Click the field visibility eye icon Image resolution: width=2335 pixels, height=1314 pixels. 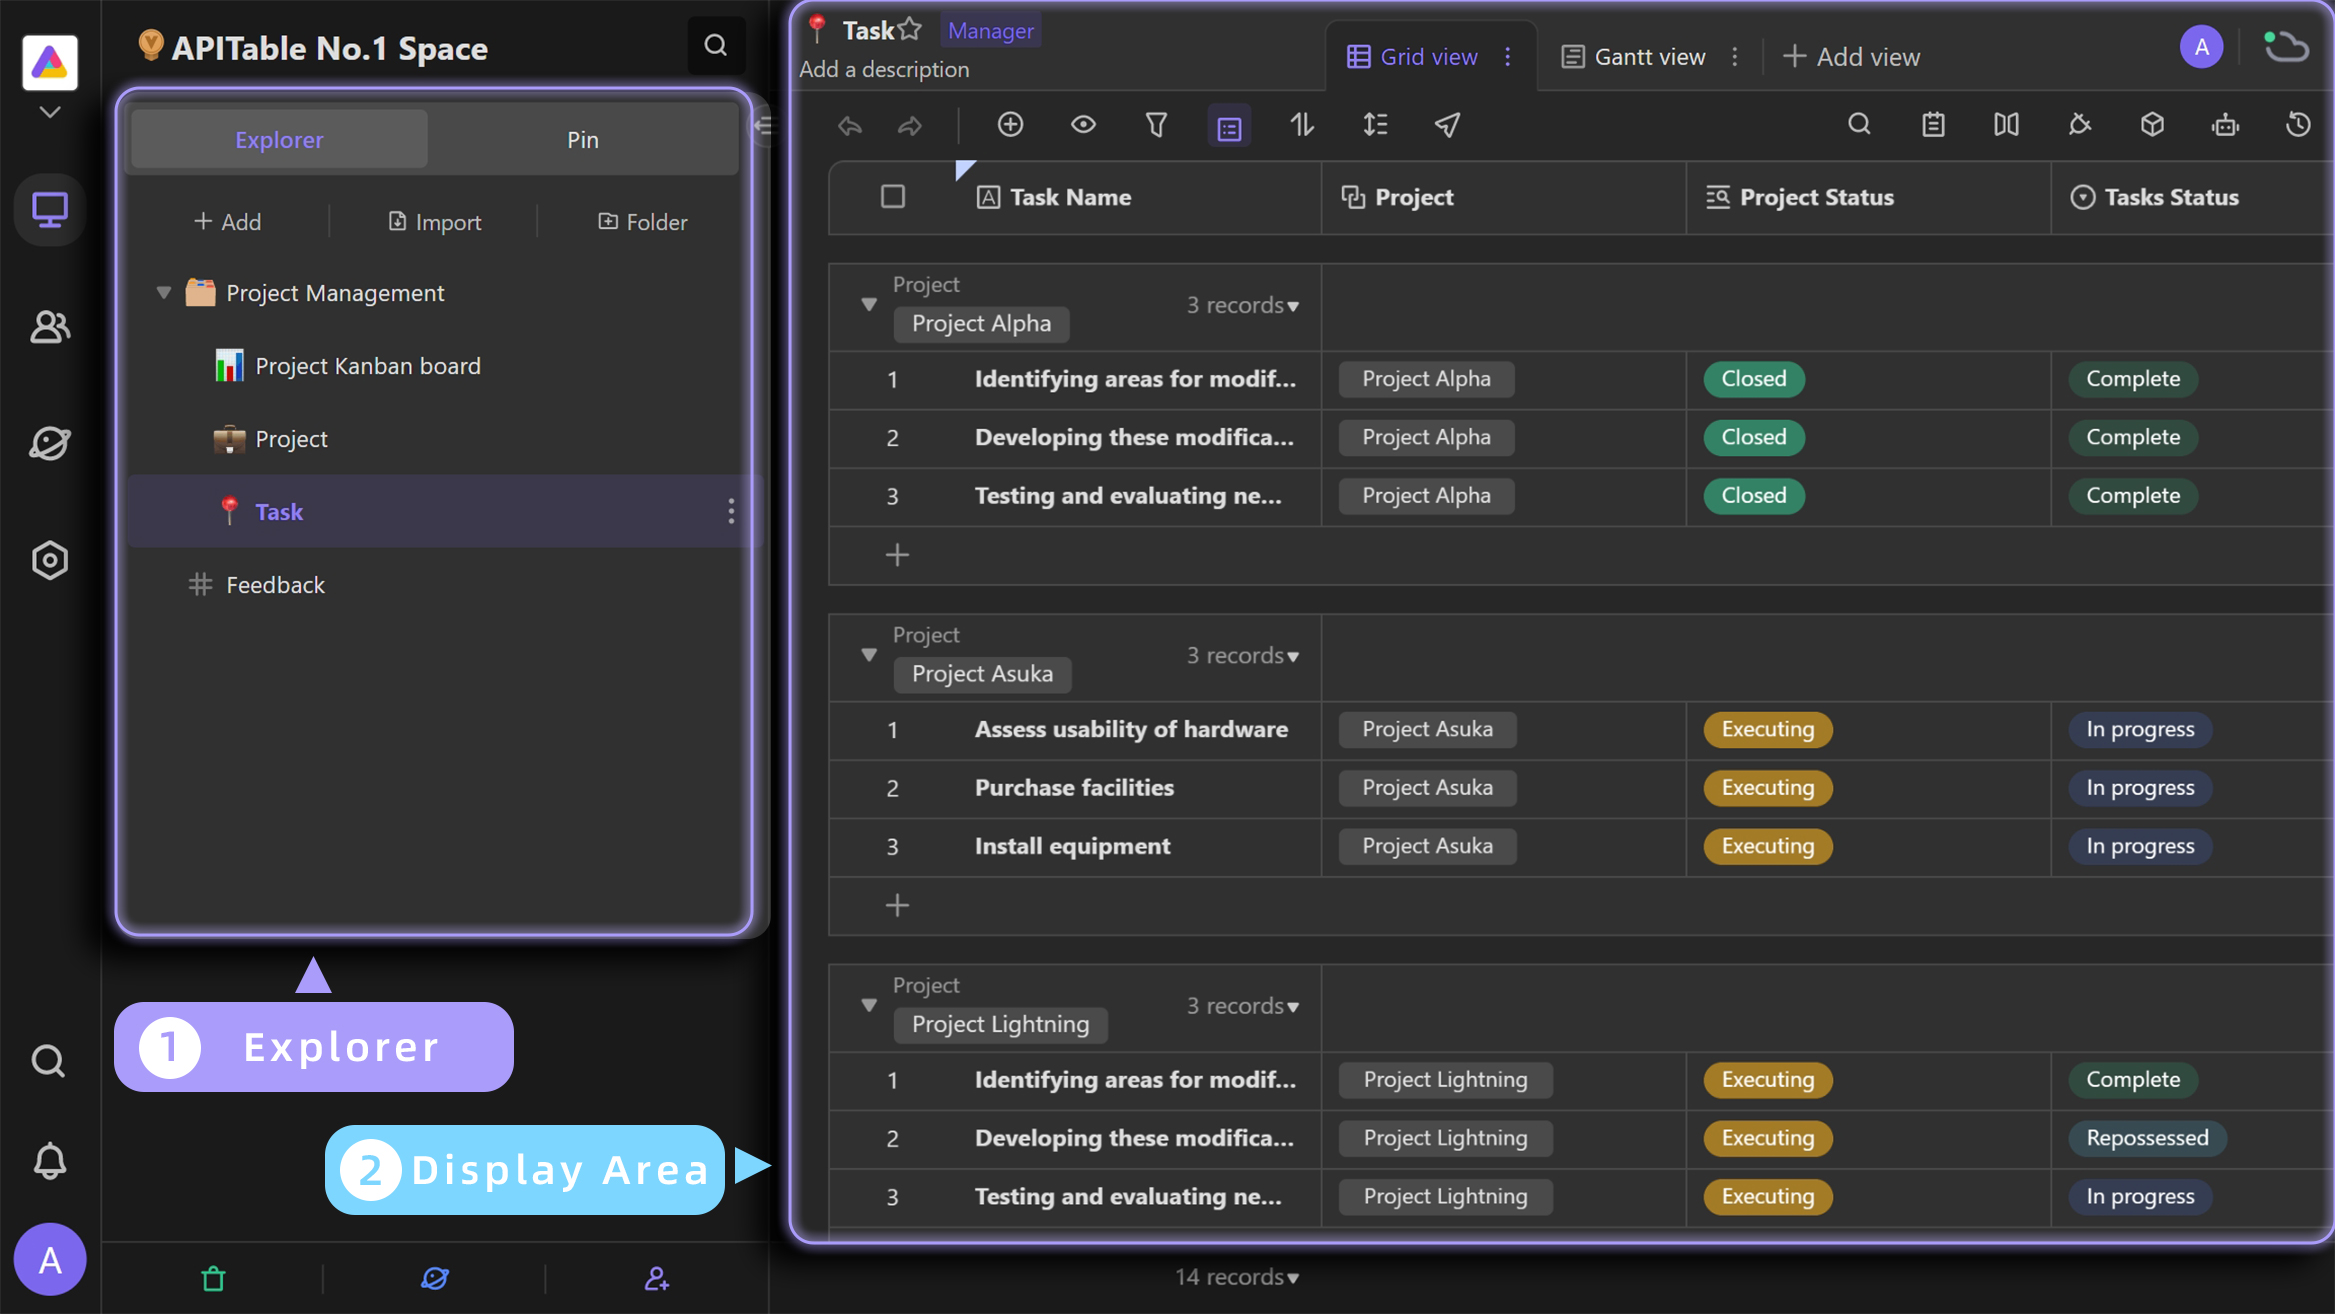pyautogui.click(x=1084, y=124)
